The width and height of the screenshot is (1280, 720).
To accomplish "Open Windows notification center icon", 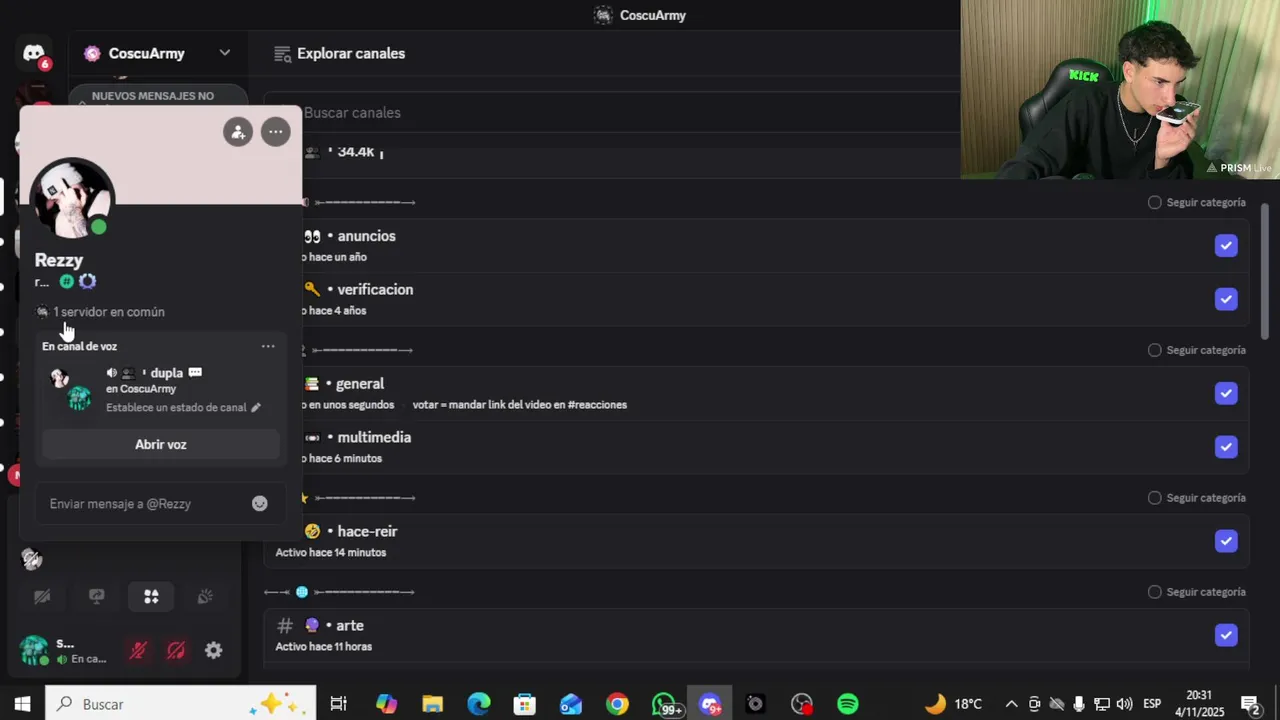I will (x=1250, y=704).
